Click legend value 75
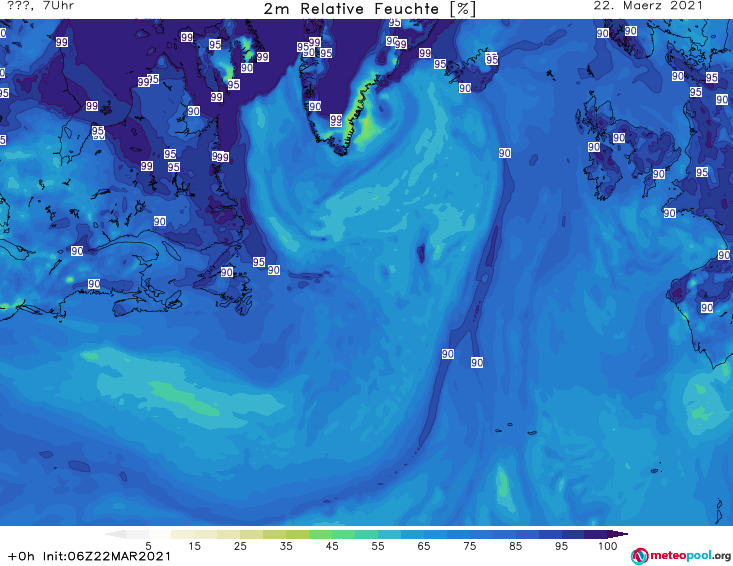Image resolution: width=733 pixels, height=566 pixels. point(470,546)
